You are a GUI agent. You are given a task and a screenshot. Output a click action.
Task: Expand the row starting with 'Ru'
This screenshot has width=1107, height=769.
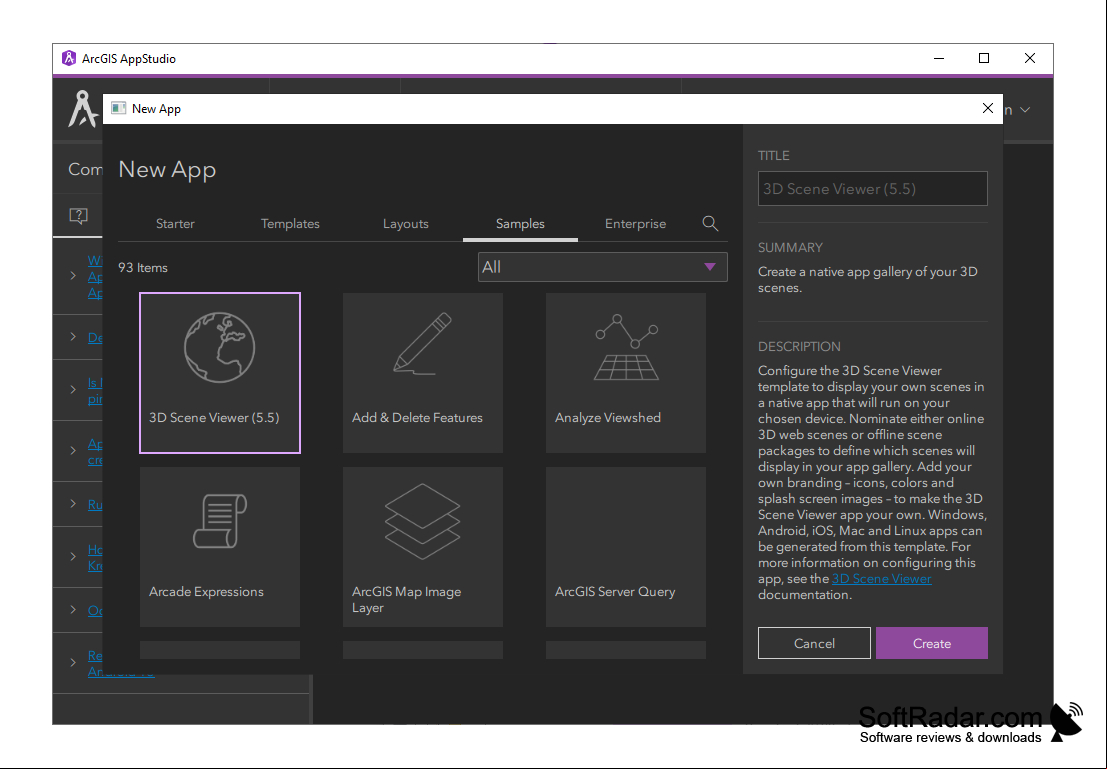(73, 503)
